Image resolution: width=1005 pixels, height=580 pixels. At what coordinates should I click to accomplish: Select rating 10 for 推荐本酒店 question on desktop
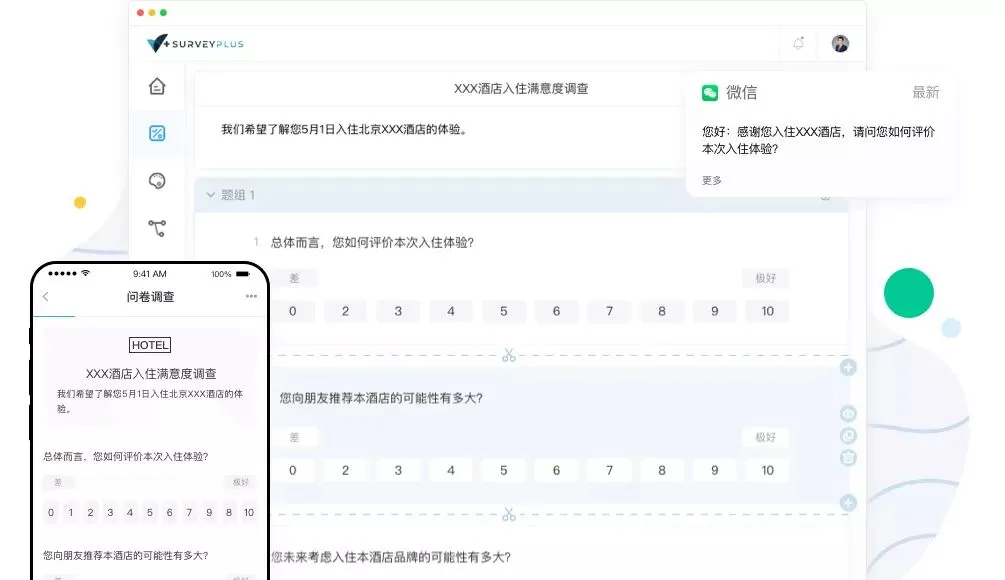click(x=767, y=470)
